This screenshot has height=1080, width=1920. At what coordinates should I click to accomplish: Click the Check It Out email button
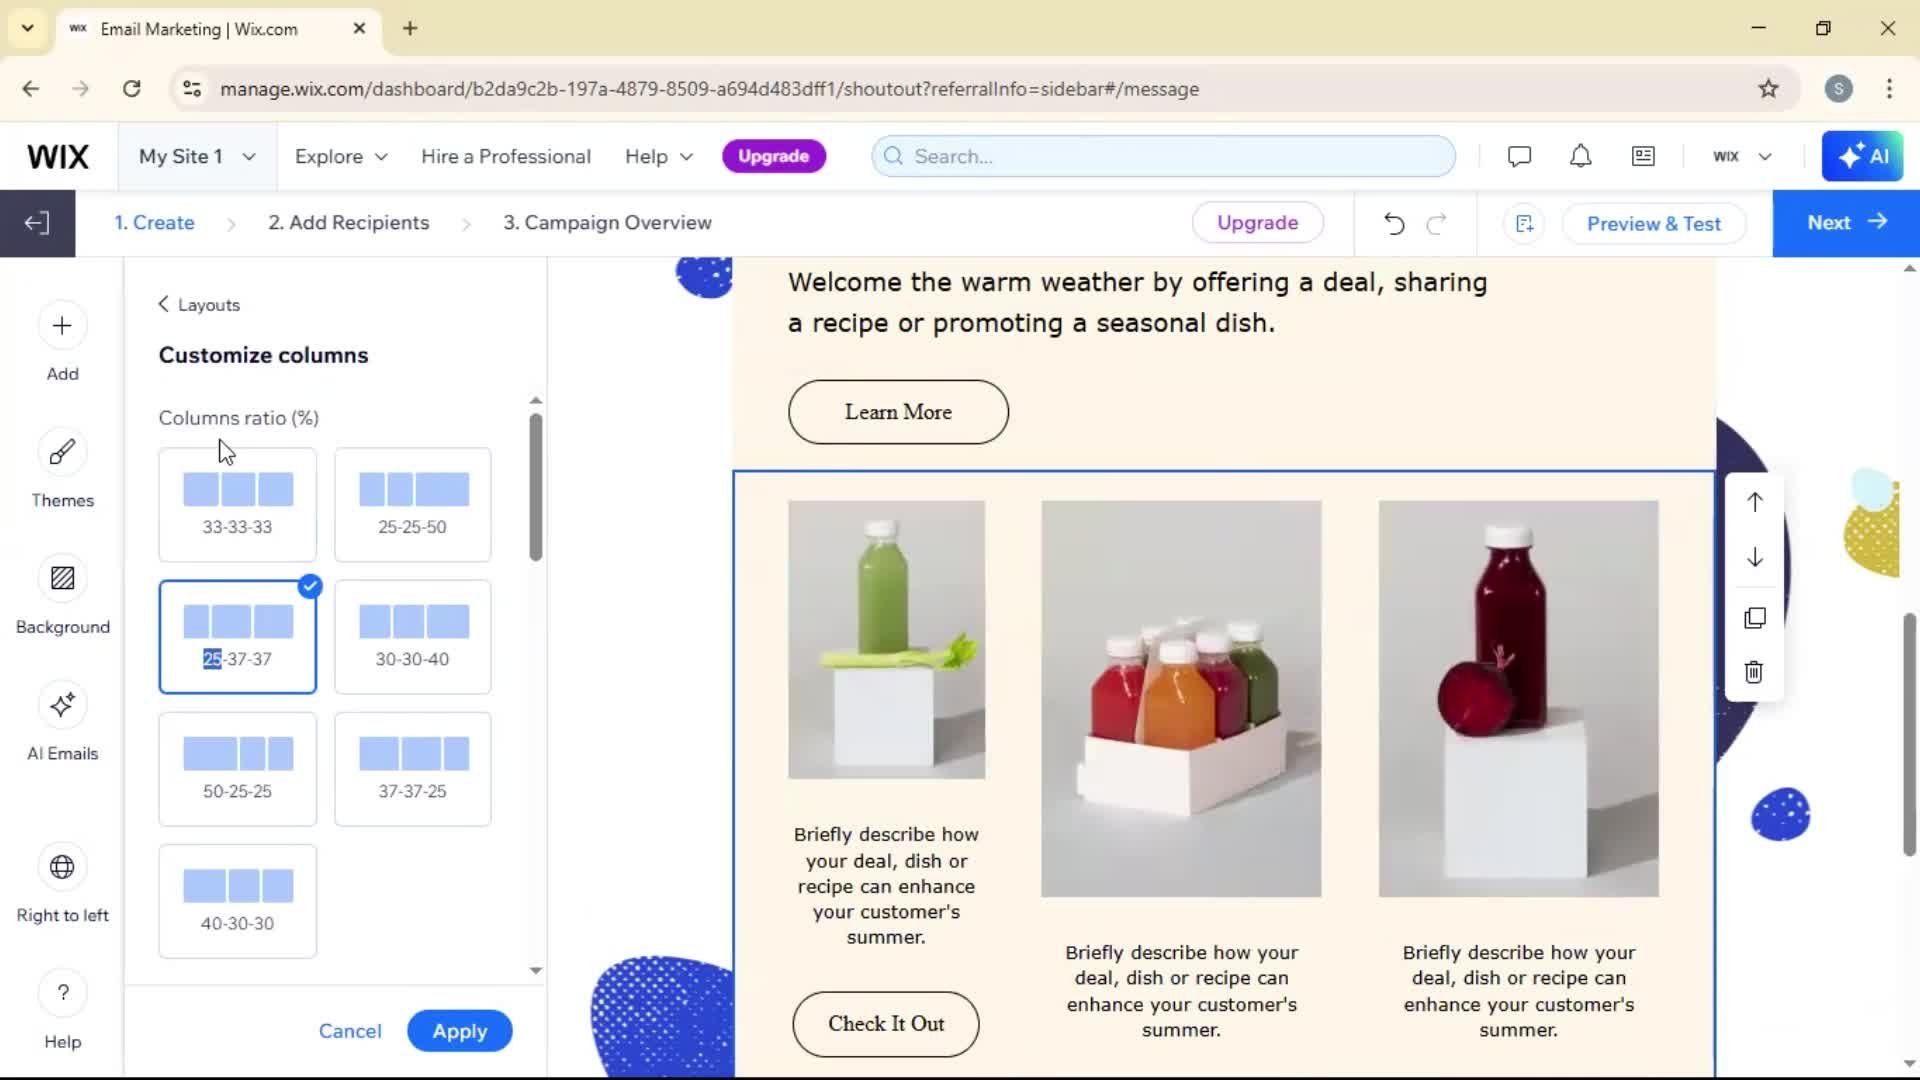(885, 1024)
